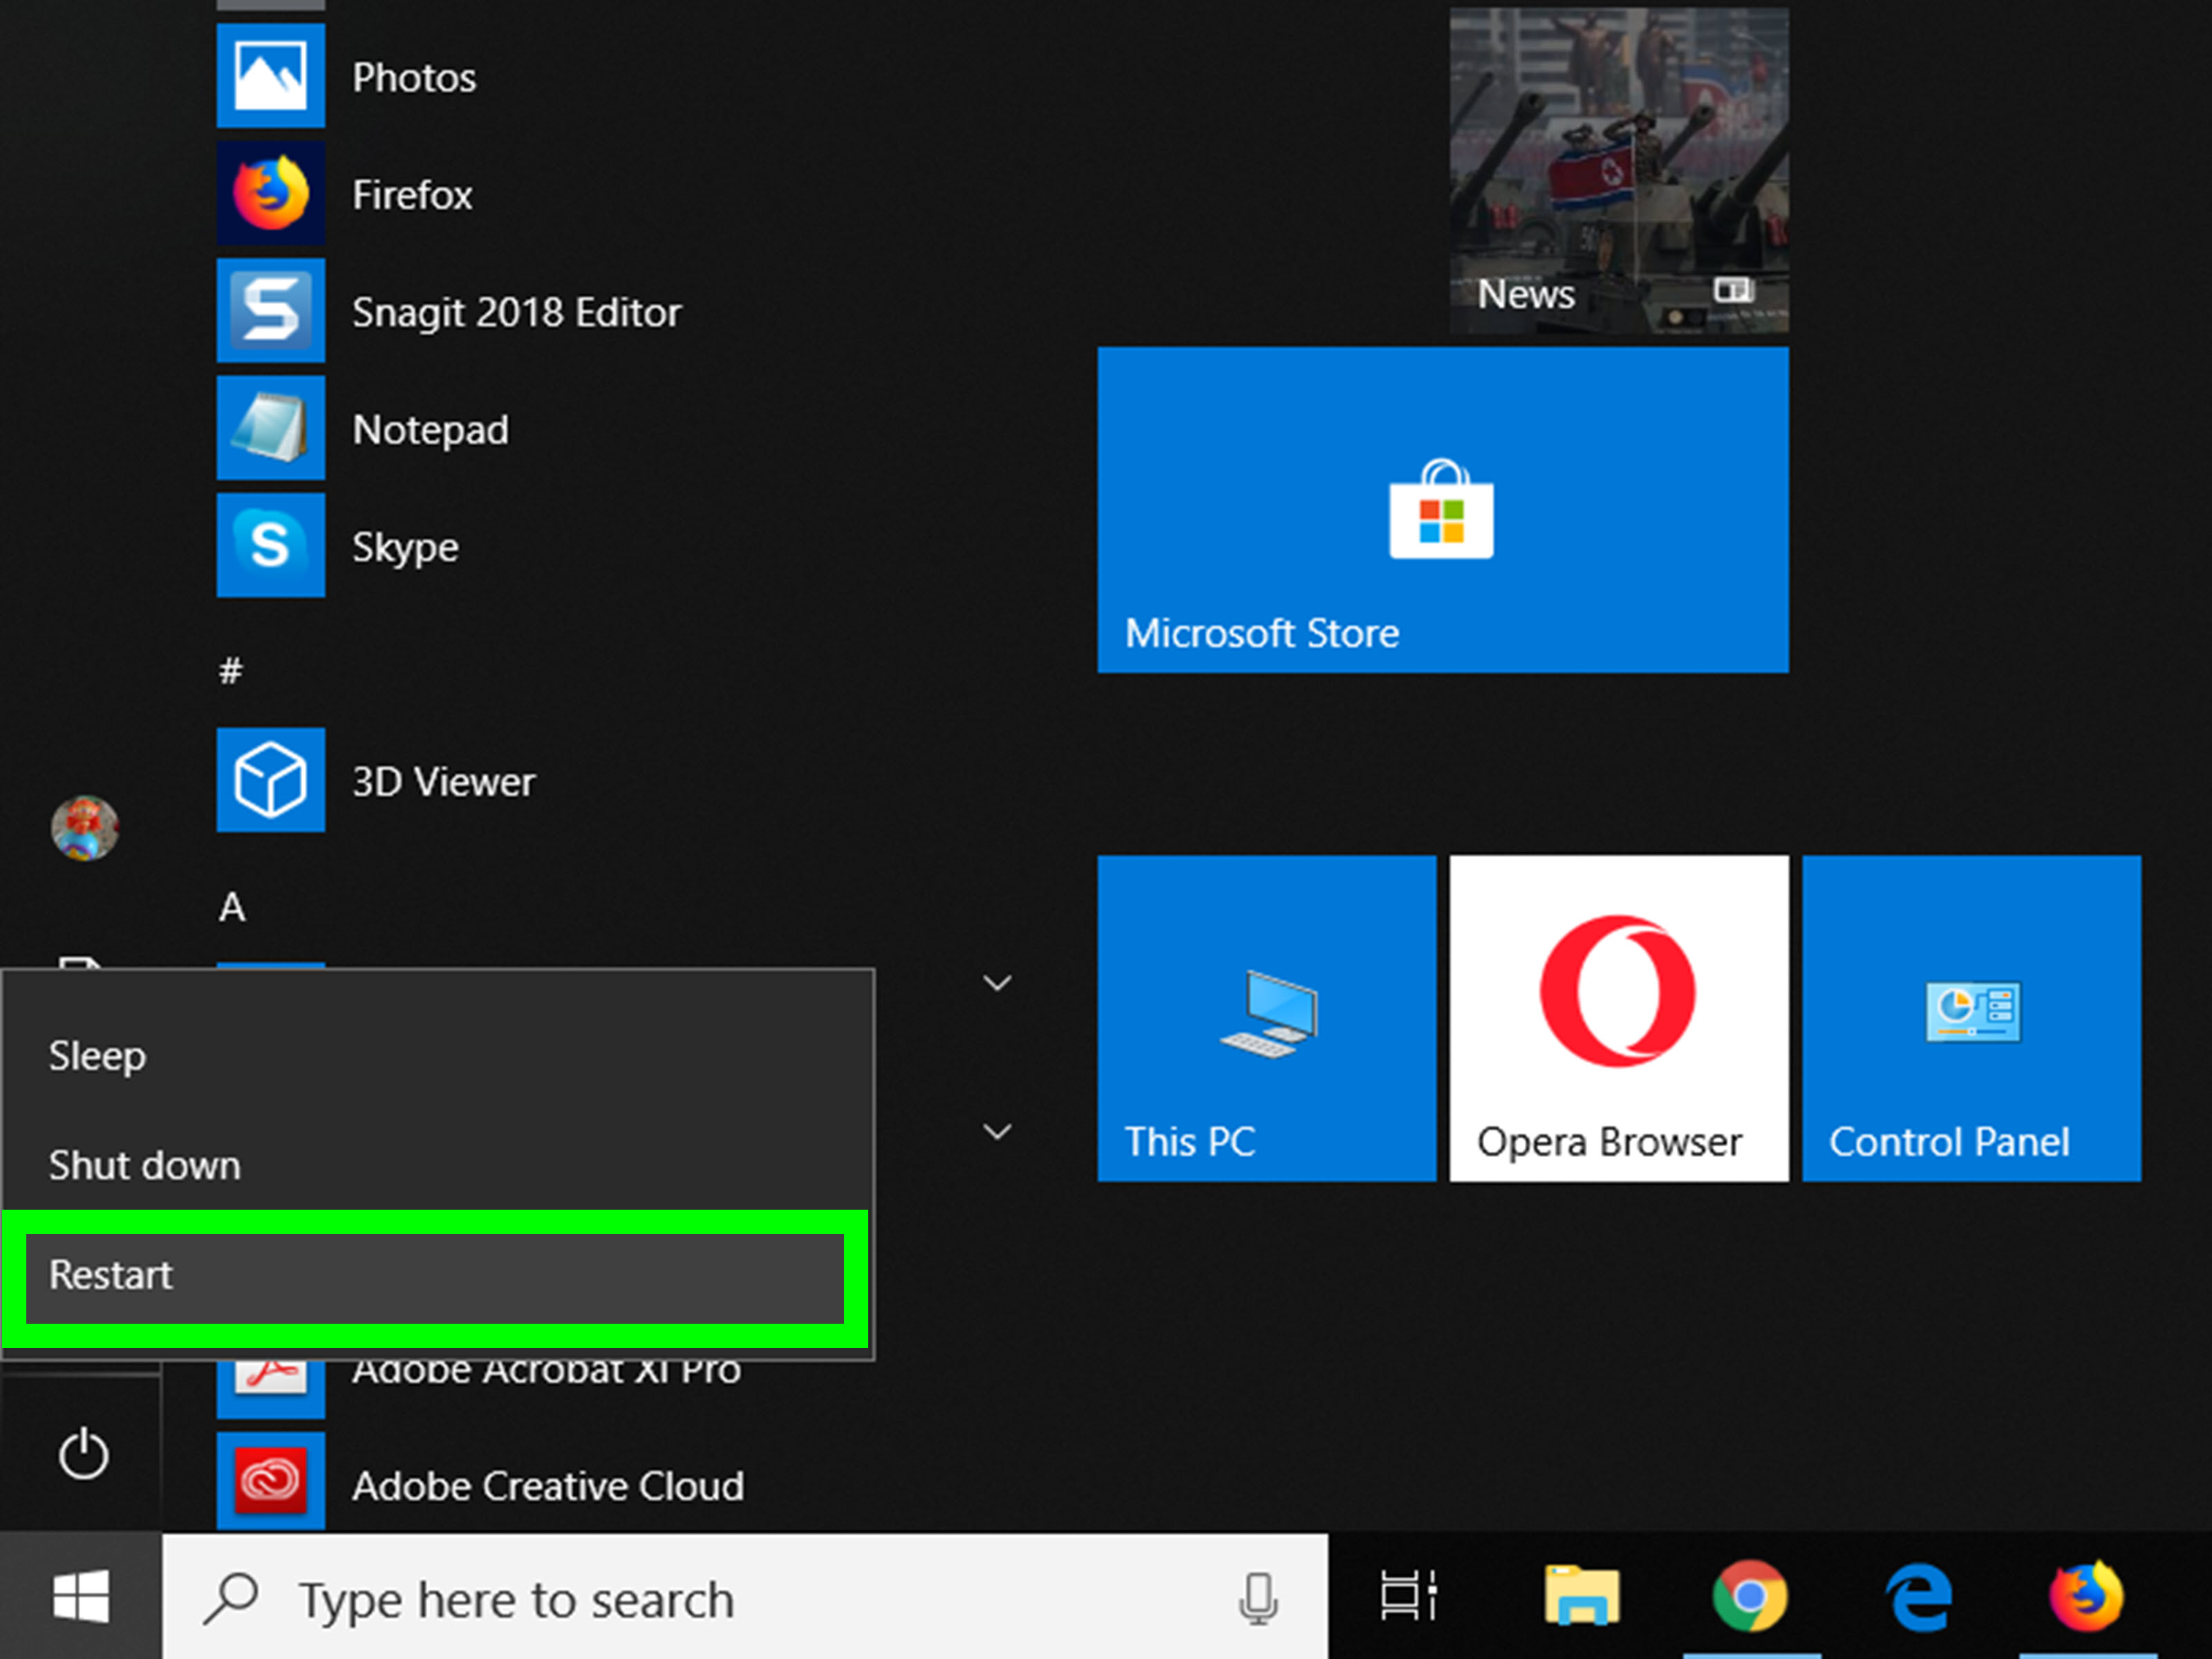This screenshot has width=2212, height=1659.
Task: Click the microphone icon in search box
Action: point(1258,1598)
